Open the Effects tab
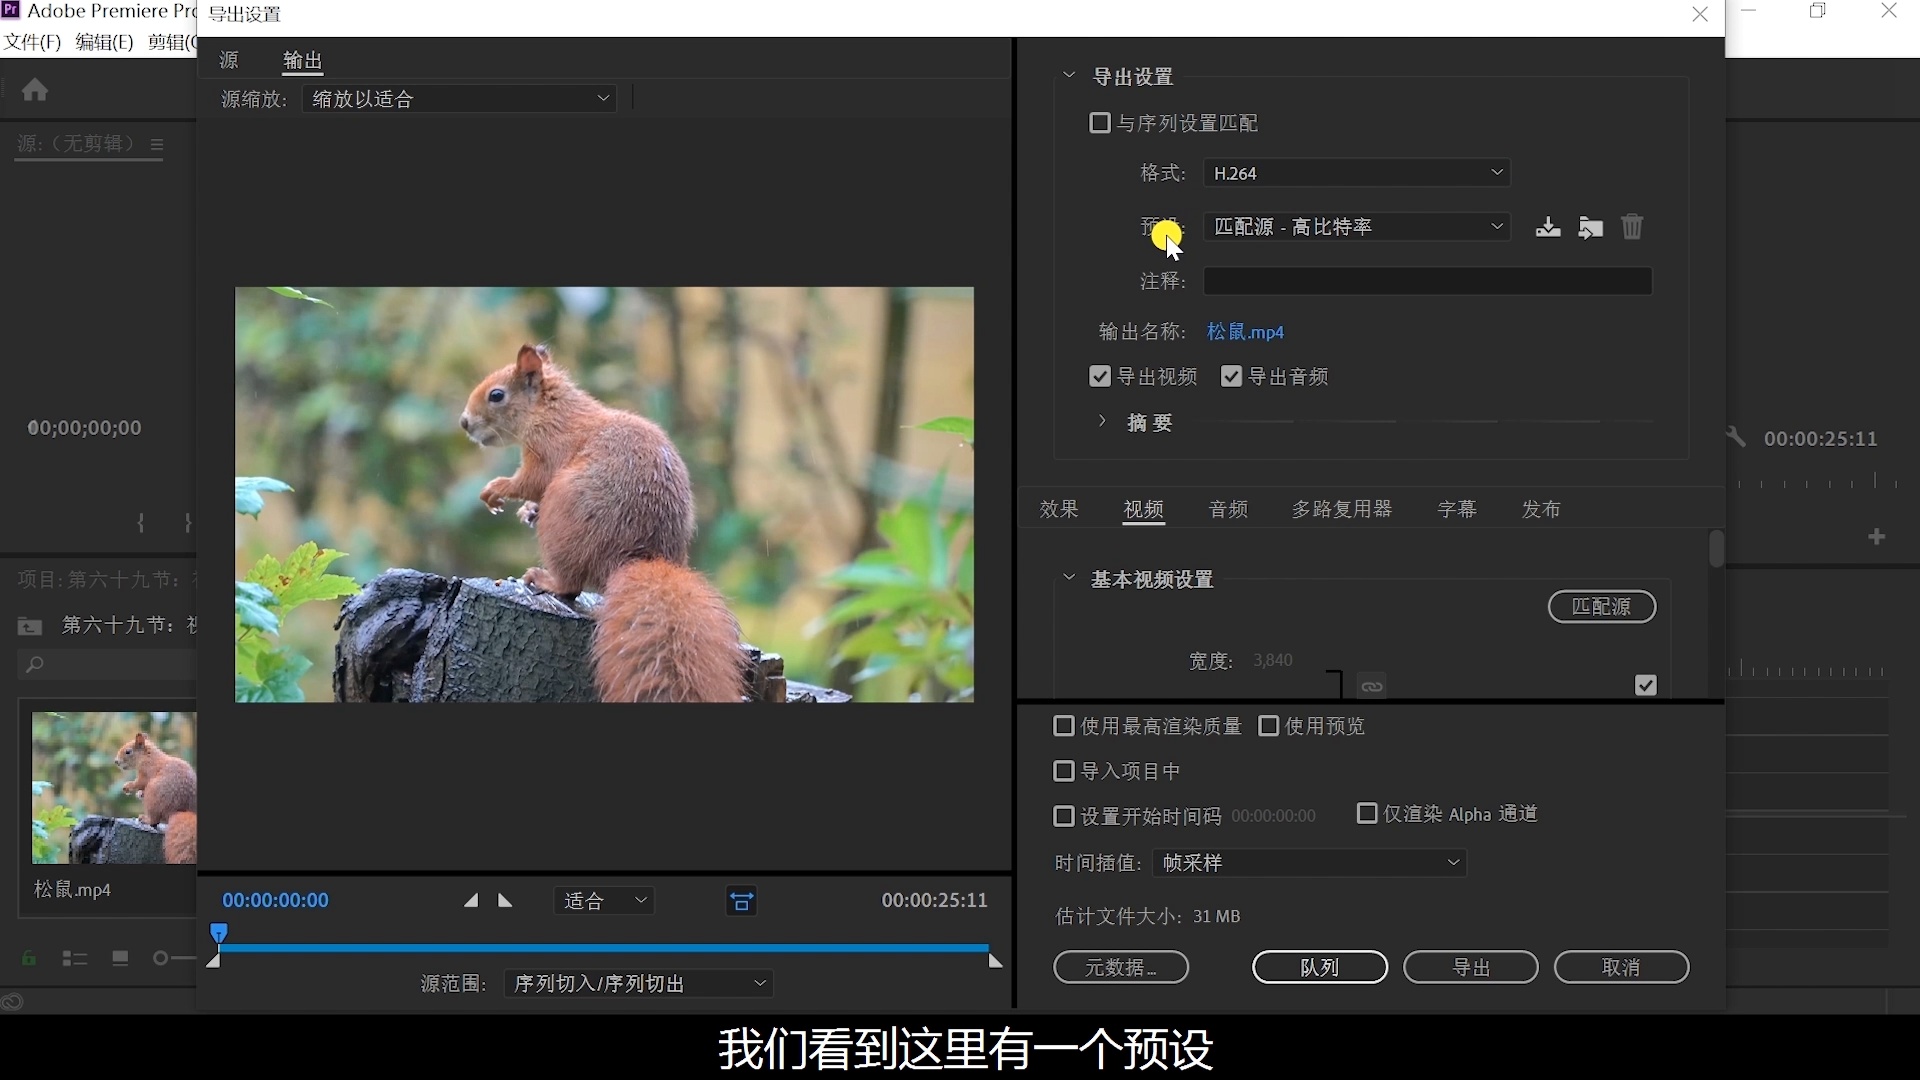The height and width of the screenshot is (1080, 1920). click(1059, 509)
